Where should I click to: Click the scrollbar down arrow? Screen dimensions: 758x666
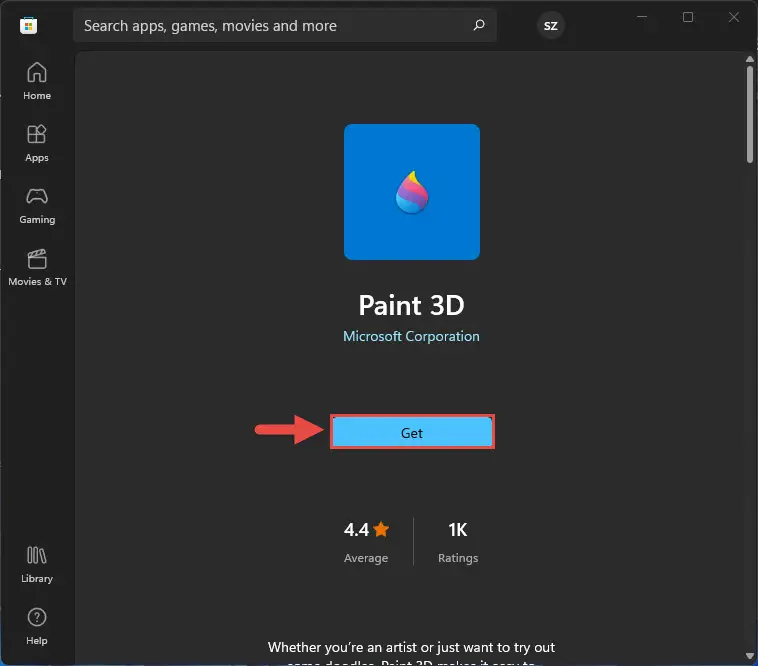tap(750, 656)
